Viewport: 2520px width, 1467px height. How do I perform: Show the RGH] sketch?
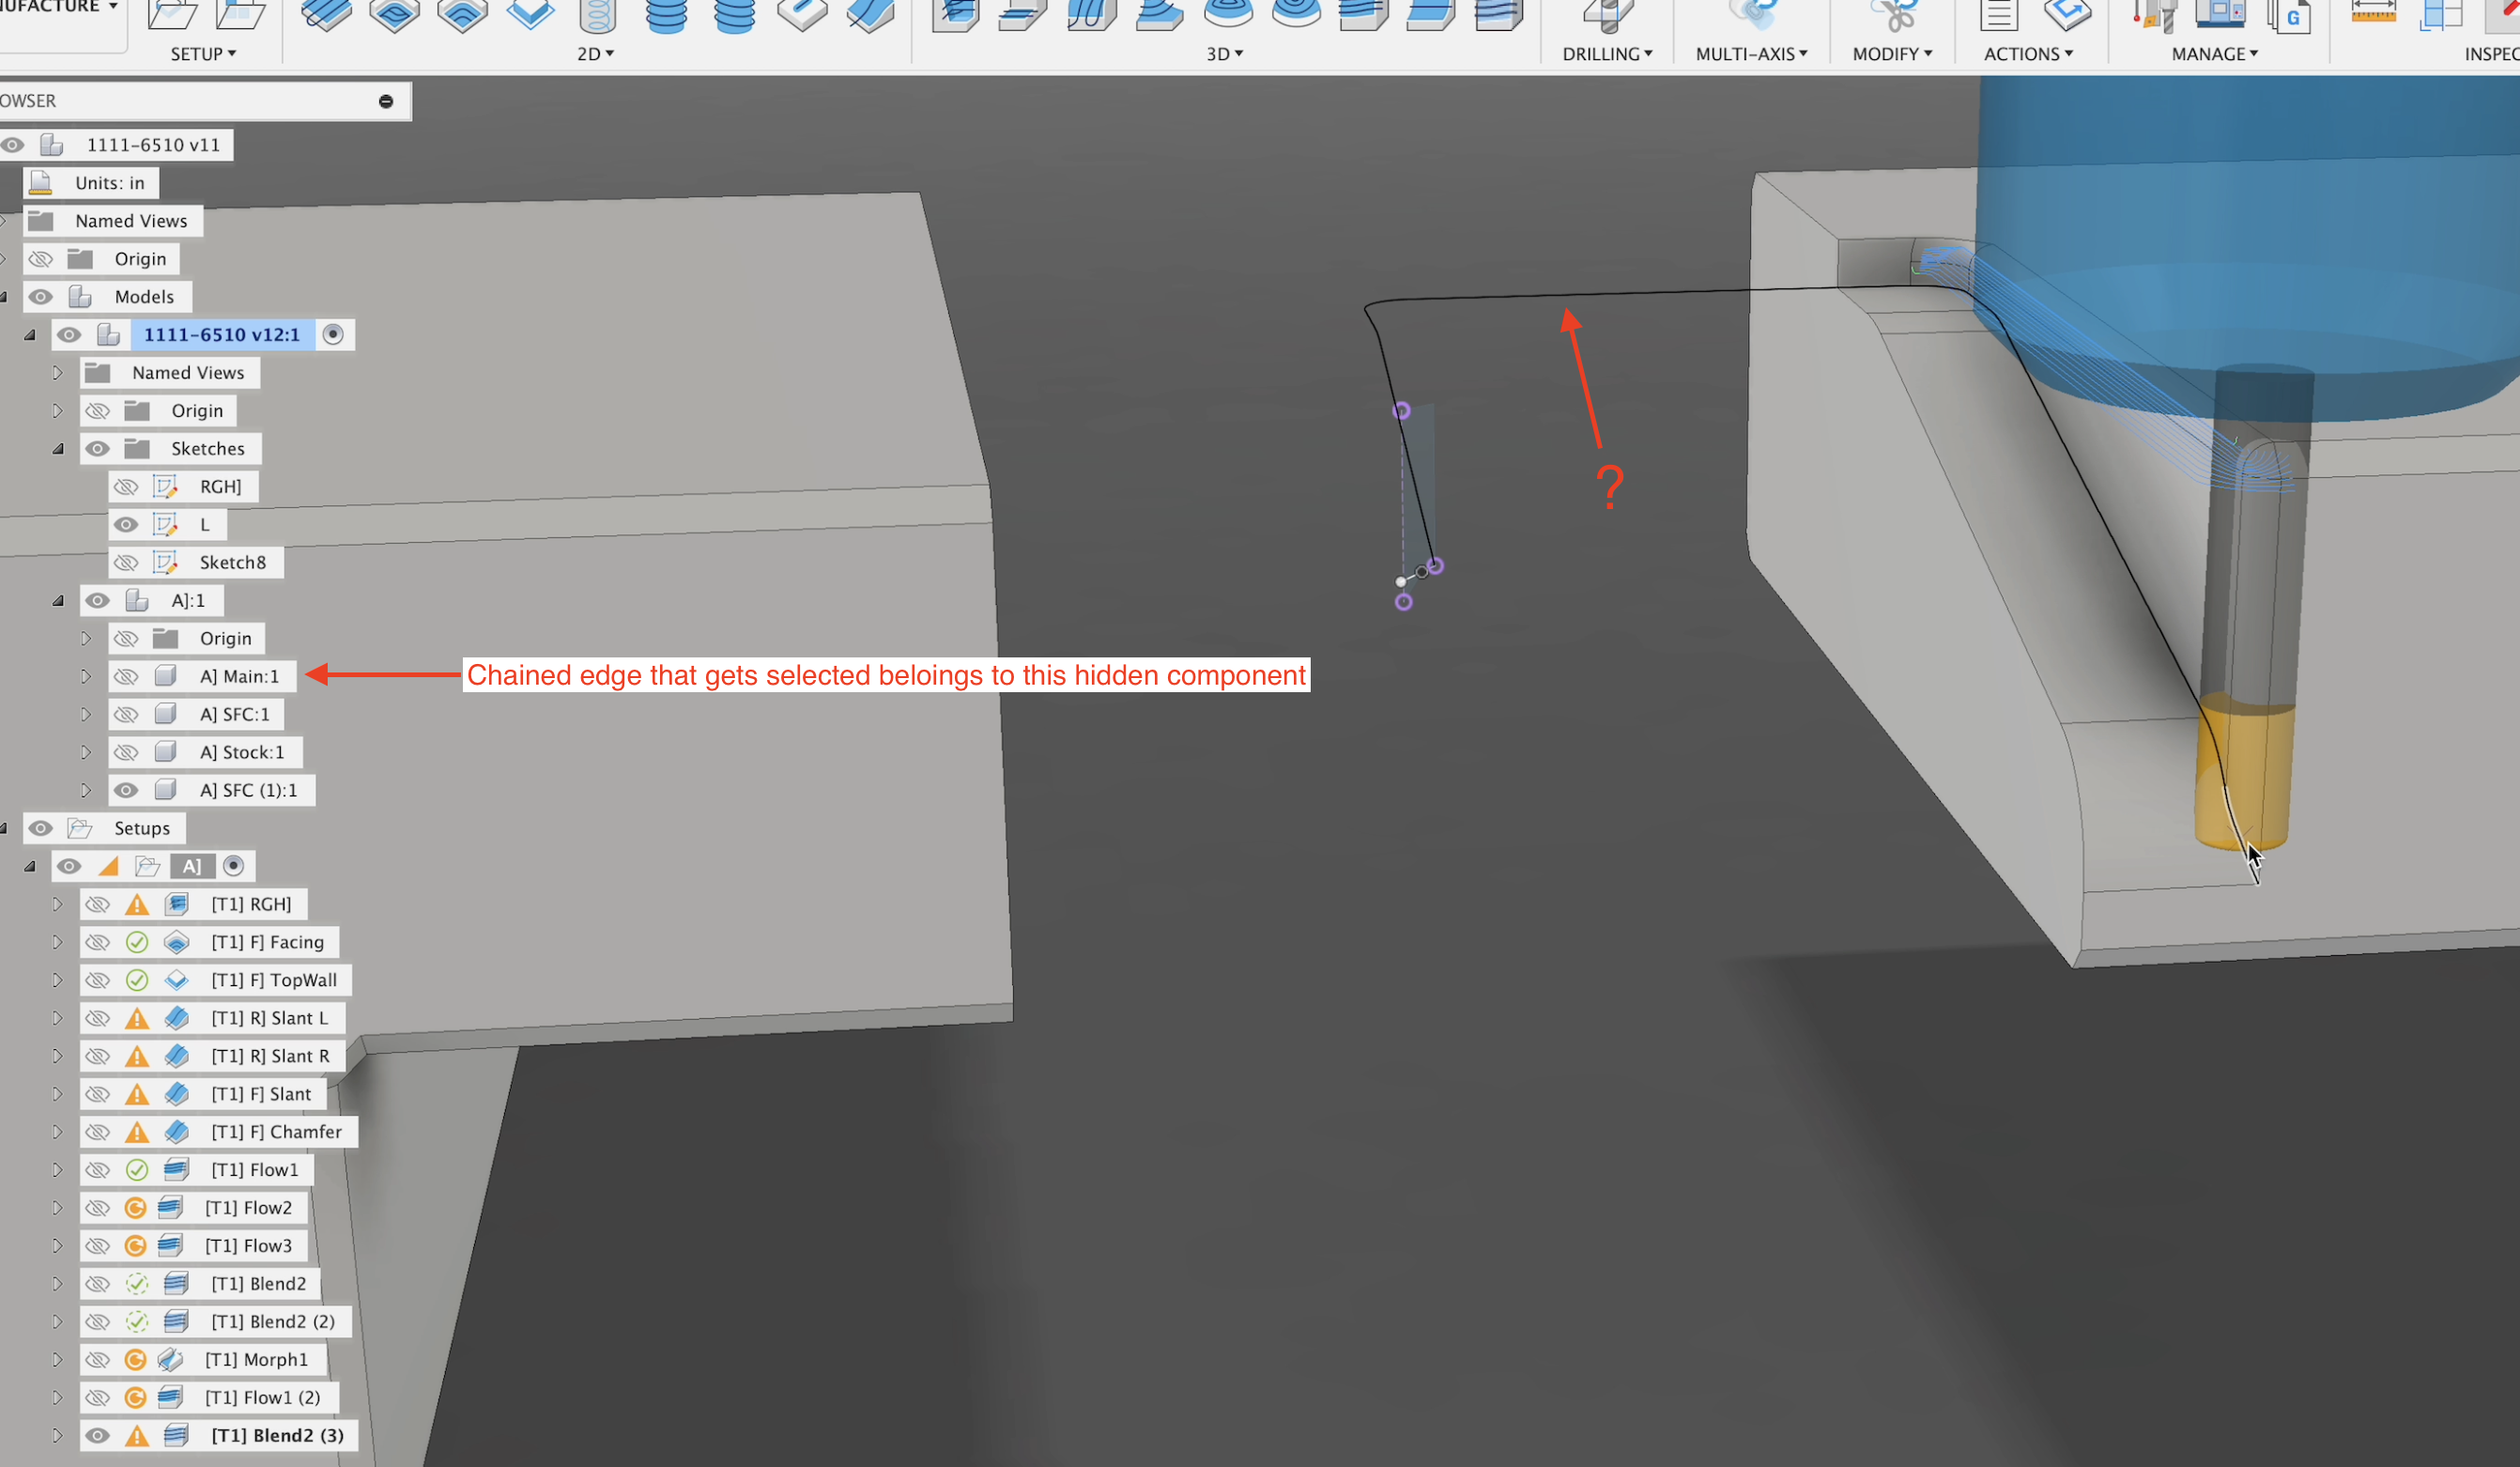pyautogui.click(x=125, y=487)
